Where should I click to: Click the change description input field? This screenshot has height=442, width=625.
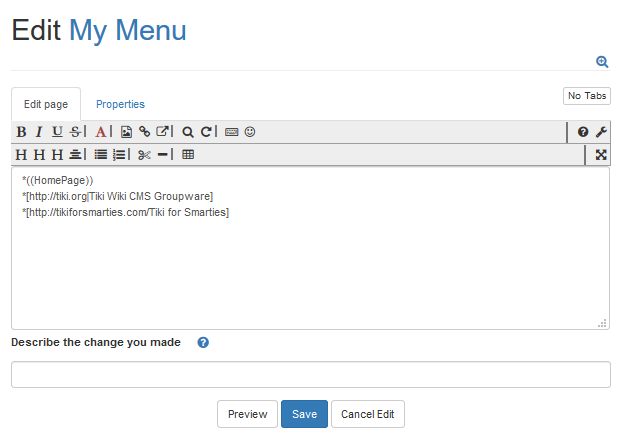(x=310, y=375)
